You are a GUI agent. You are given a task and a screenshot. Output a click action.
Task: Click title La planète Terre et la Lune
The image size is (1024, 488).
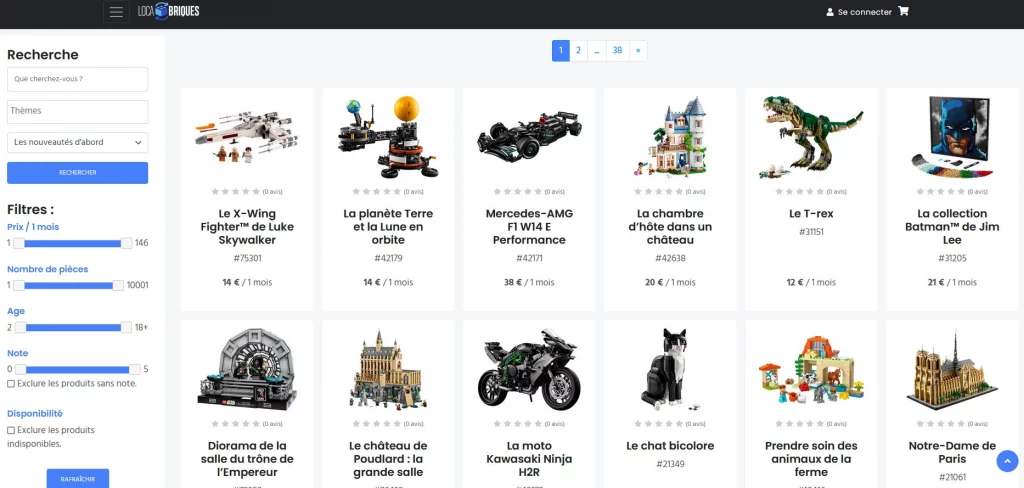click(388, 227)
